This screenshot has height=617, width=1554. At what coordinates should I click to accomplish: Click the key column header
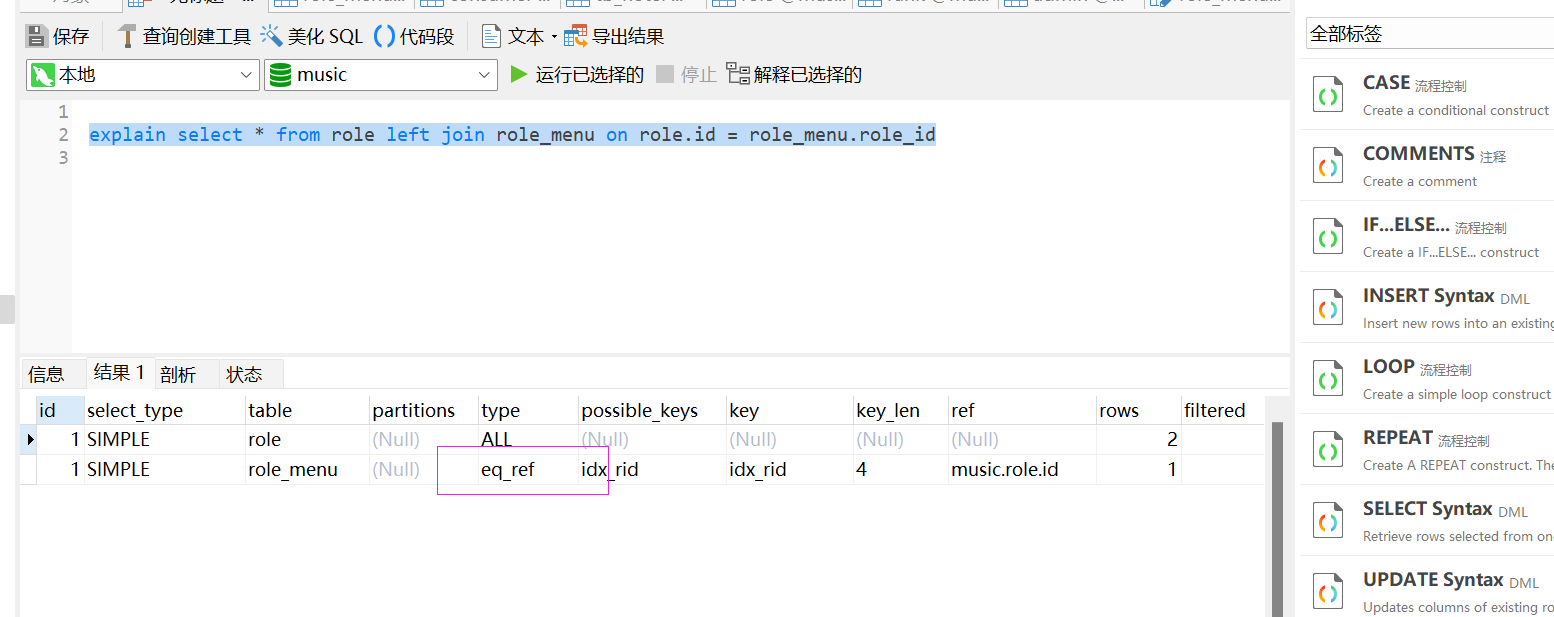tap(790, 410)
